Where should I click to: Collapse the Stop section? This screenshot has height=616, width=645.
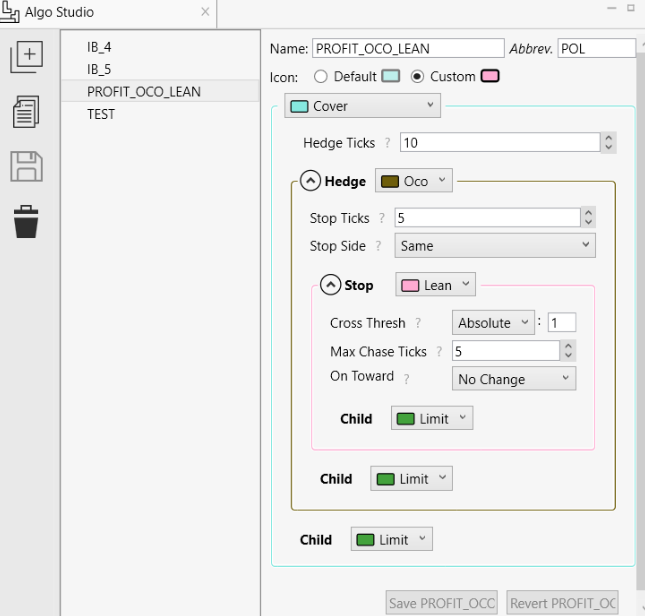coord(330,285)
